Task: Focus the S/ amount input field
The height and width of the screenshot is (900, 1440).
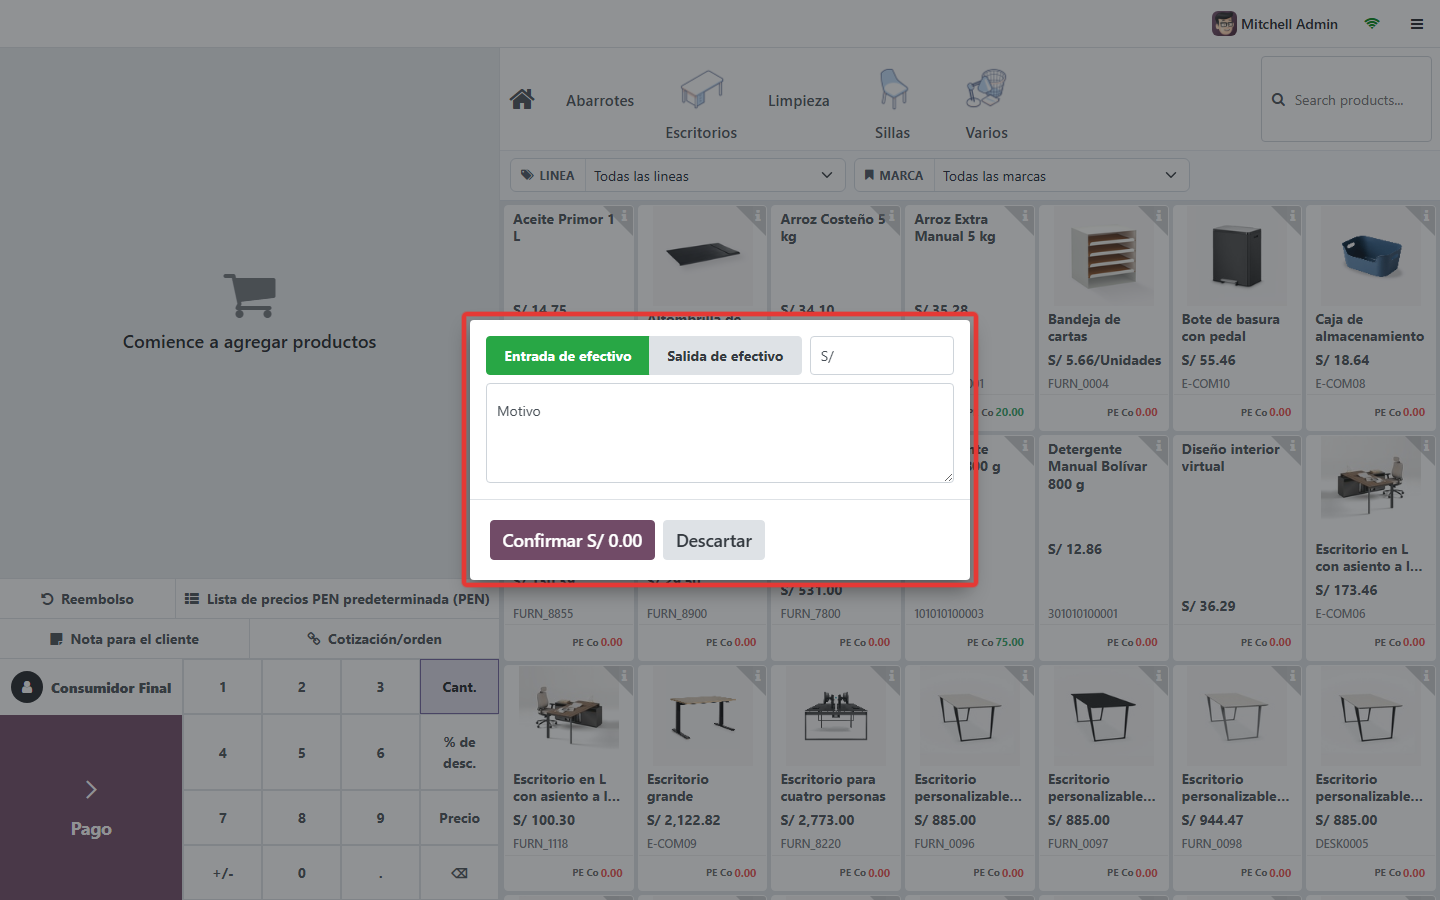Action: coord(881,356)
